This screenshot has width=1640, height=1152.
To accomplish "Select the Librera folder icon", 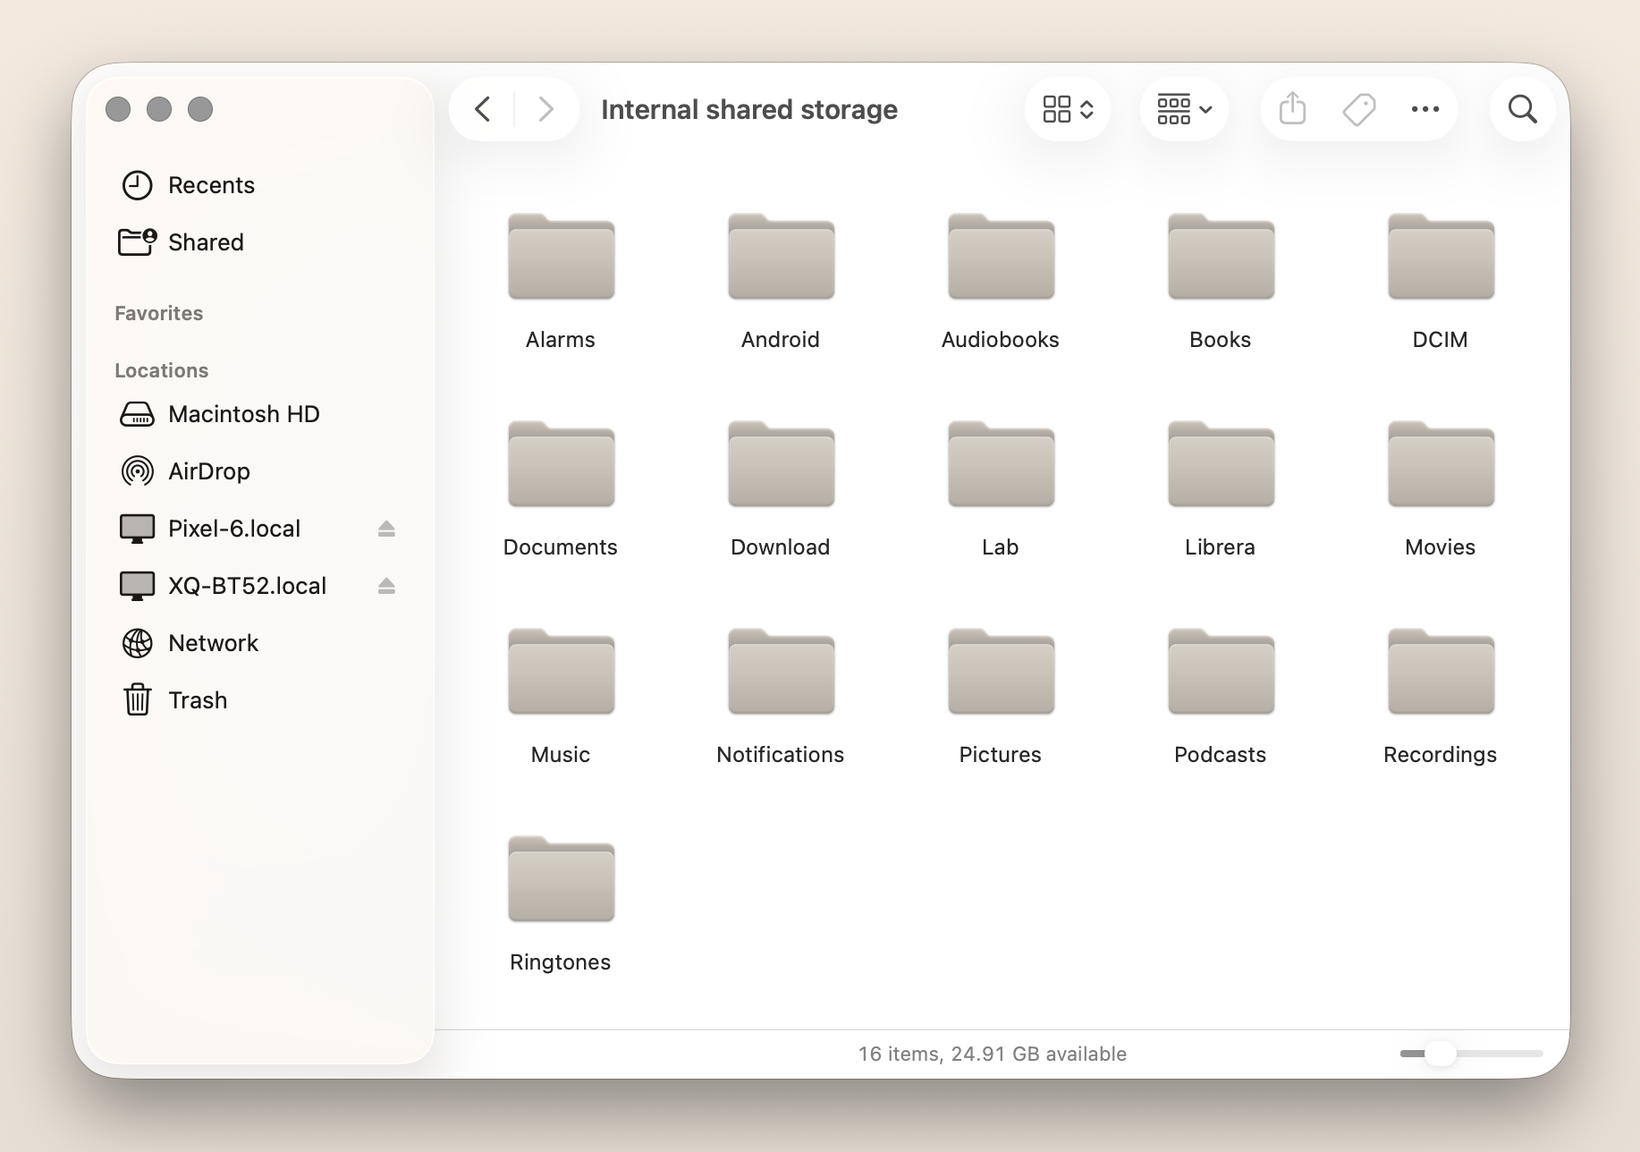I will click(x=1221, y=464).
